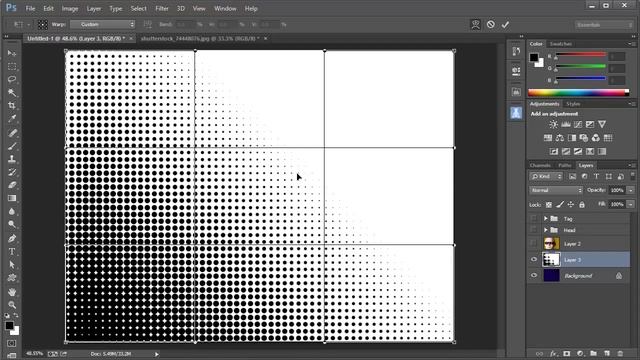Show Layer 2 by its visibility box

point(534,244)
